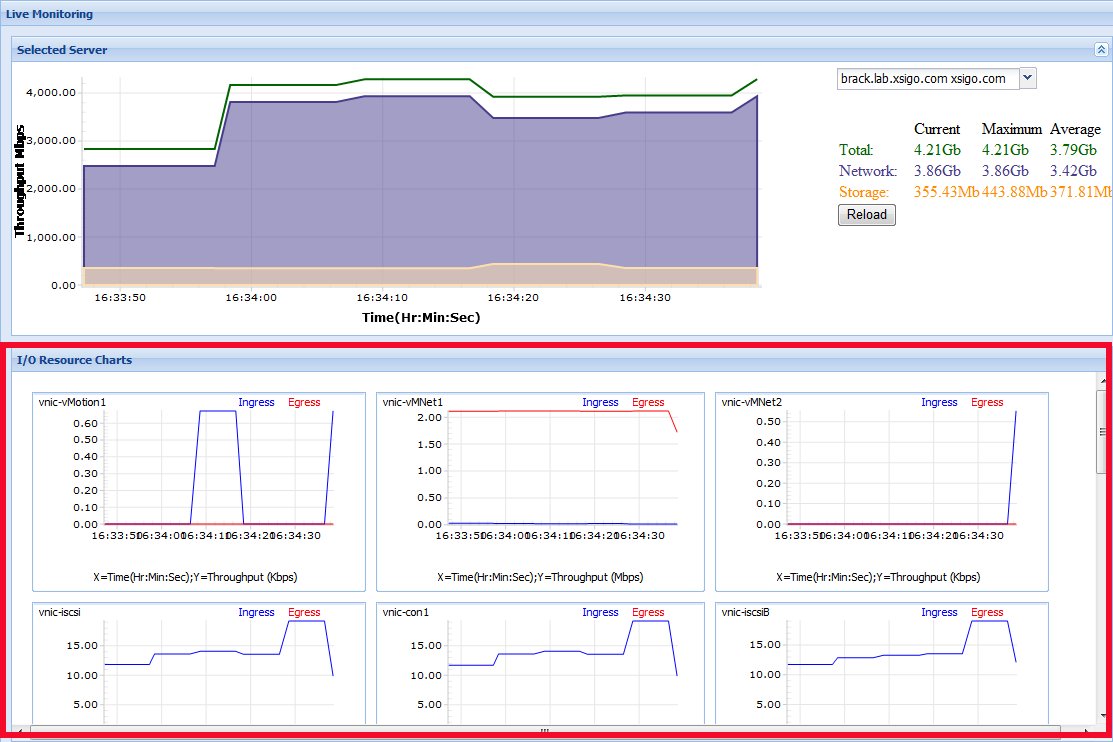The image size is (1113, 742).
Task: Click Egress legend in vnic-vMNet1 chart
Action: click(x=648, y=402)
